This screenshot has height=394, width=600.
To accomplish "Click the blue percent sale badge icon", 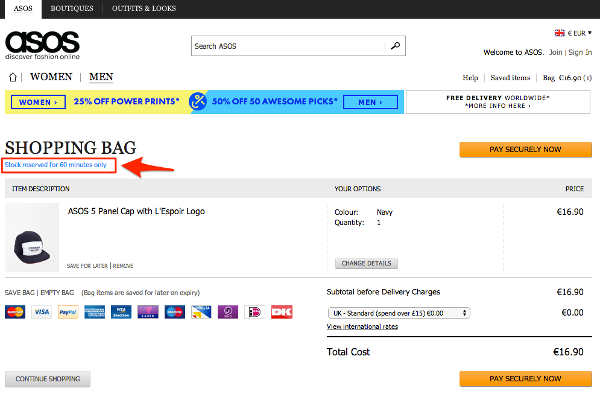I will coord(198,101).
